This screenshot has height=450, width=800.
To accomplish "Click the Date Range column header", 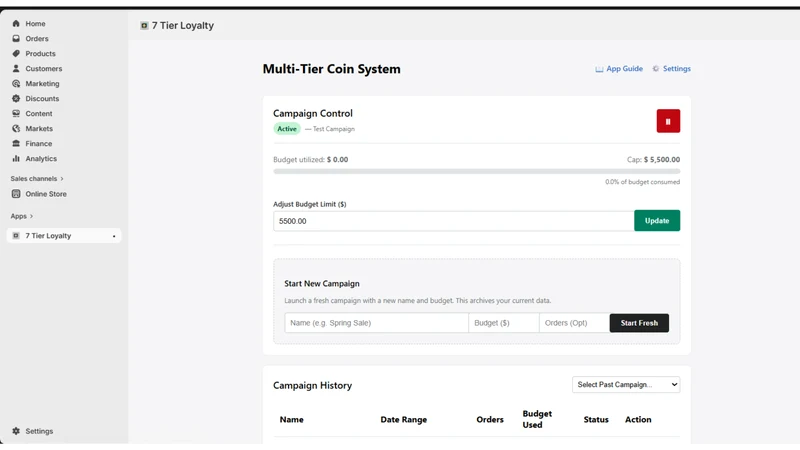I will click(x=404, y=419).
